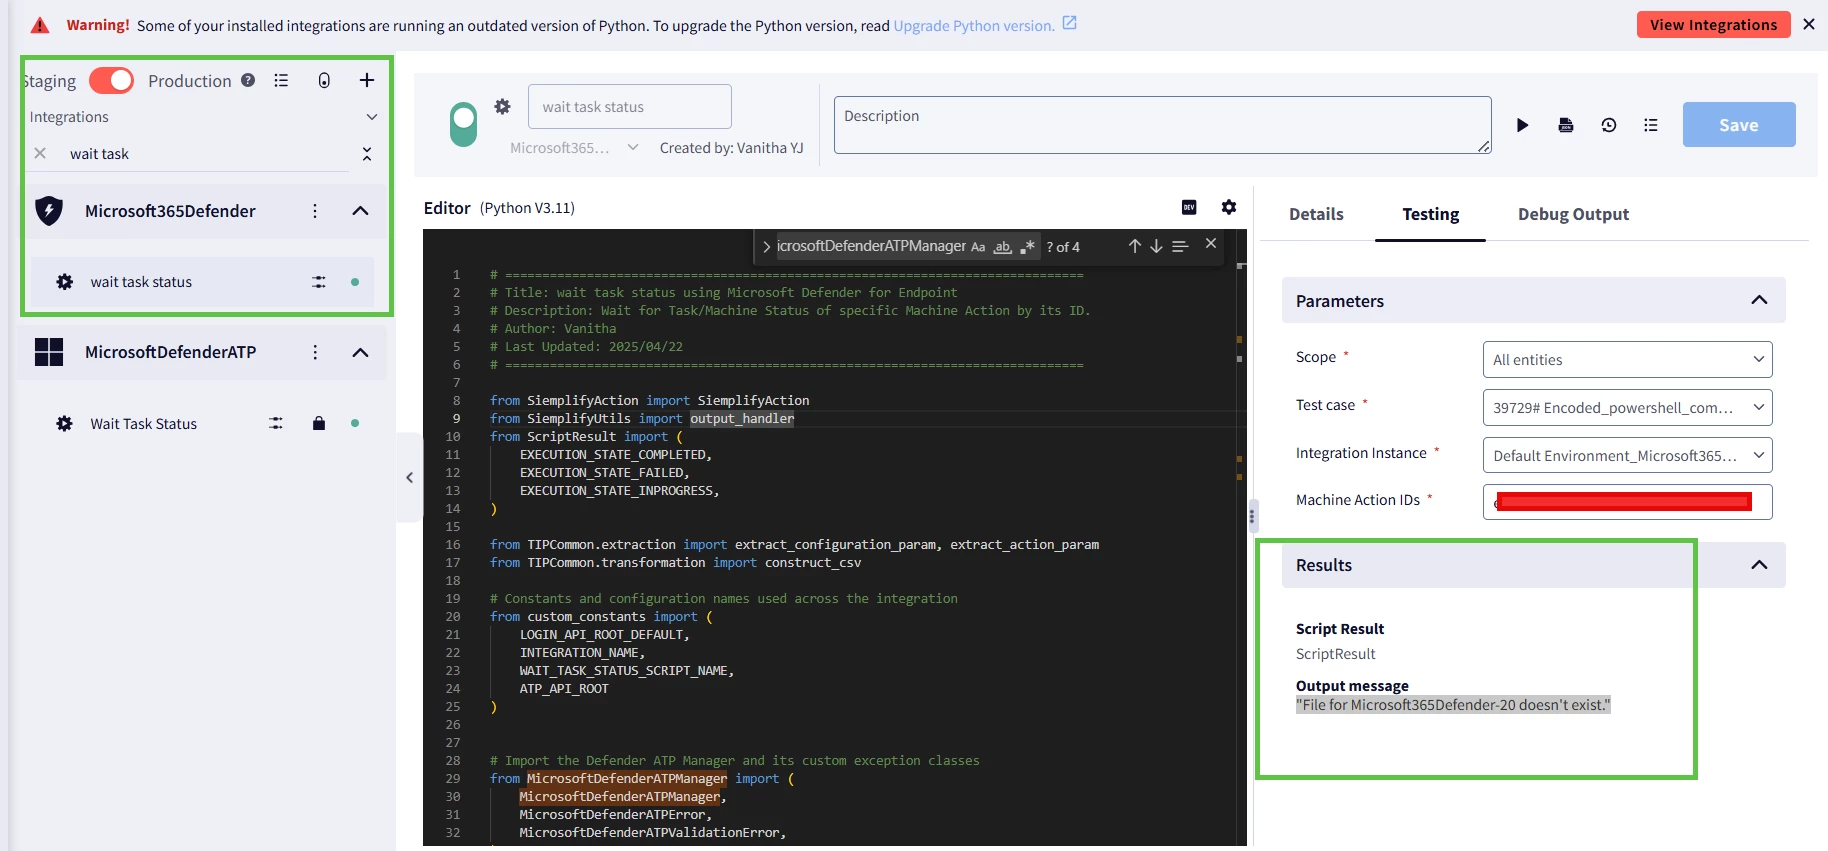Click the 'Upgrade Python version' link
This screenshot has width=1828, height=851.
point(974,26)
